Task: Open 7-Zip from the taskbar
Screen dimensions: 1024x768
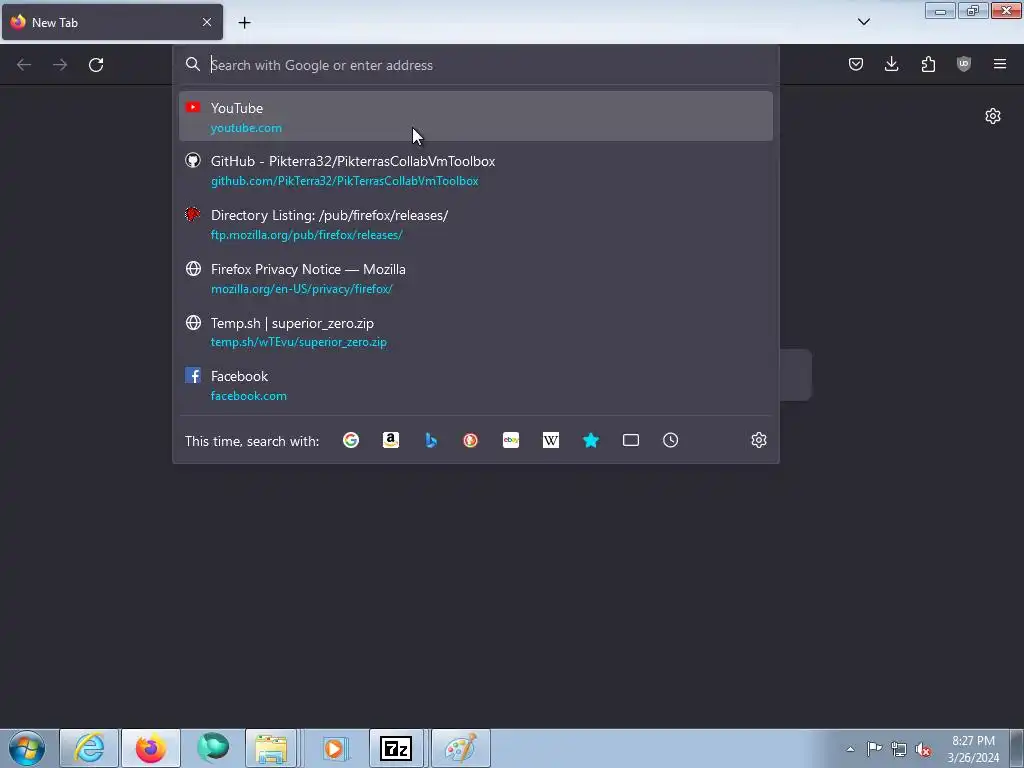Action: coord(396,748)
